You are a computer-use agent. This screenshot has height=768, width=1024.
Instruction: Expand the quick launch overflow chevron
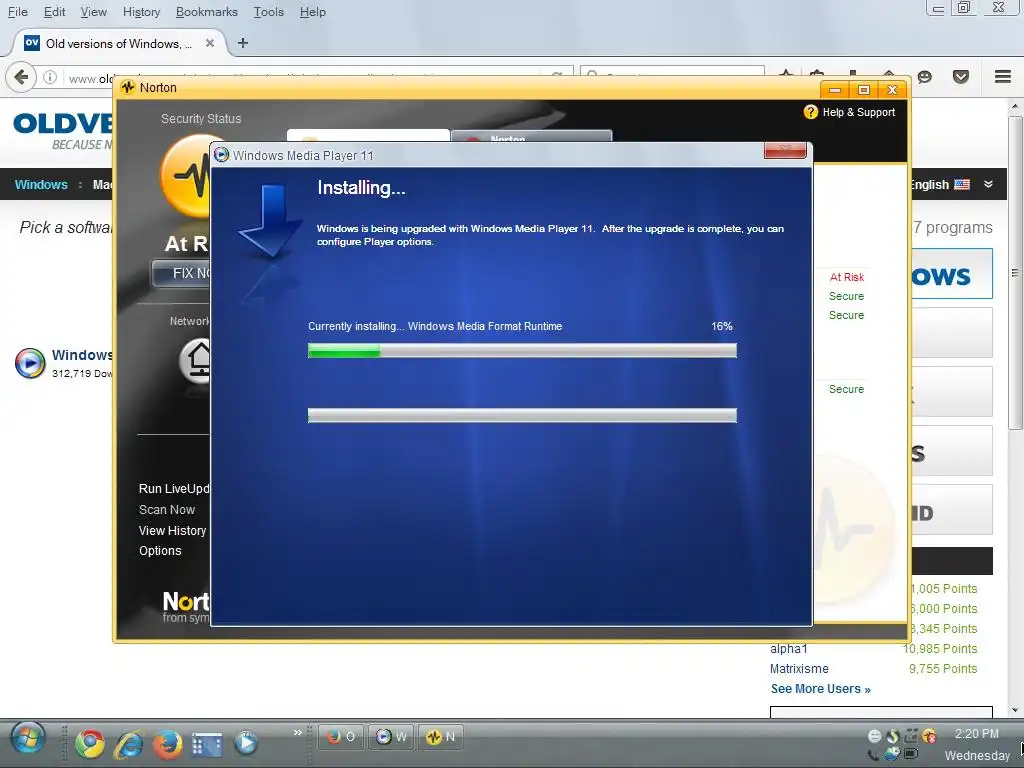coord(298,732)
